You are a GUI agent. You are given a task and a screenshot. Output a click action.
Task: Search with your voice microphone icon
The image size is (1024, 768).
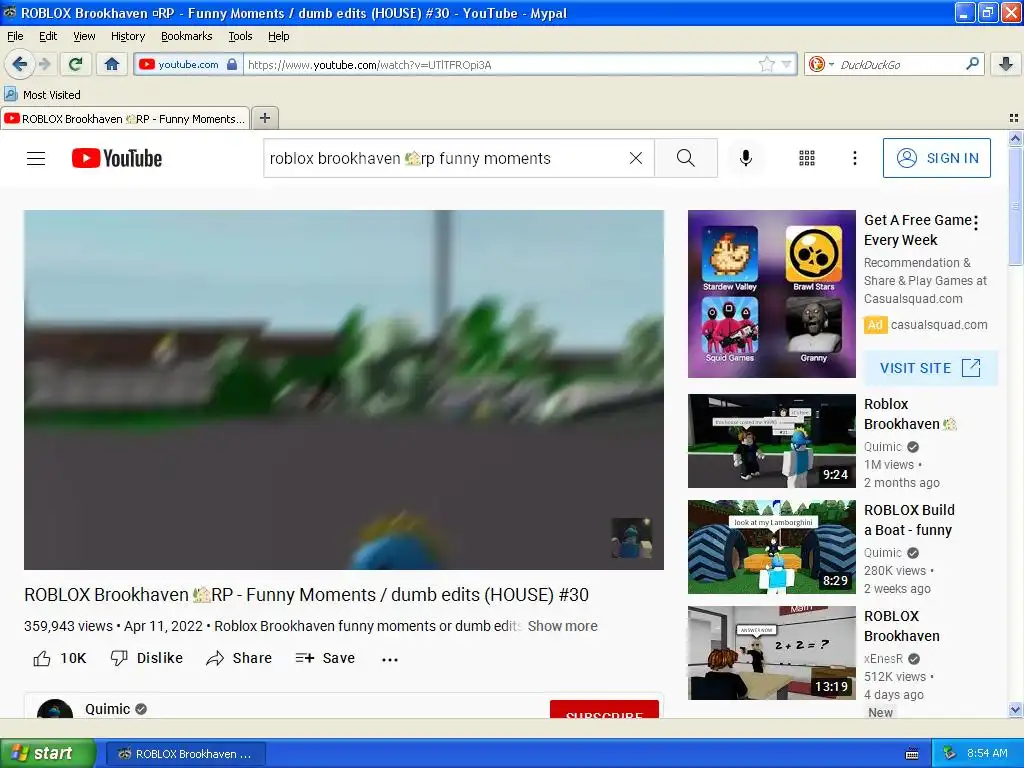[745, 158]
